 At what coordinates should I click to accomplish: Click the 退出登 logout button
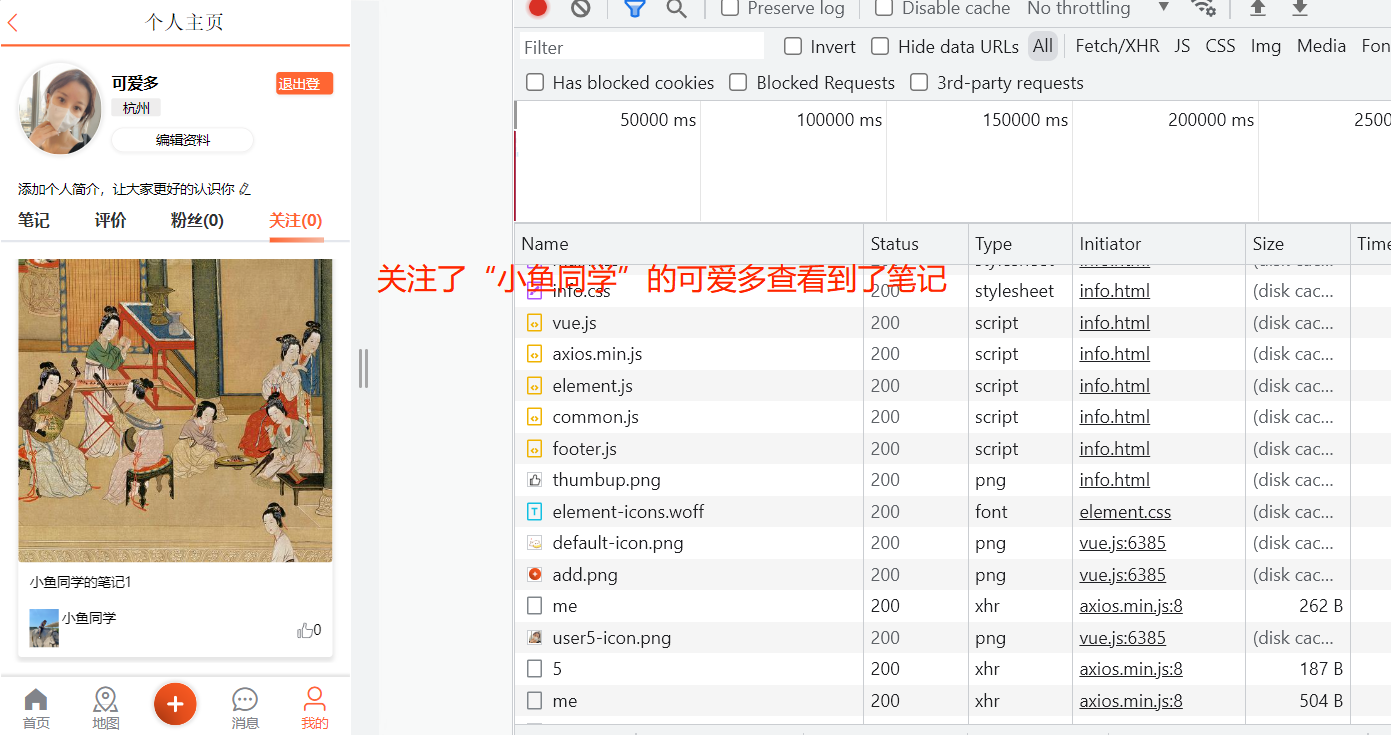pos(303,83)
